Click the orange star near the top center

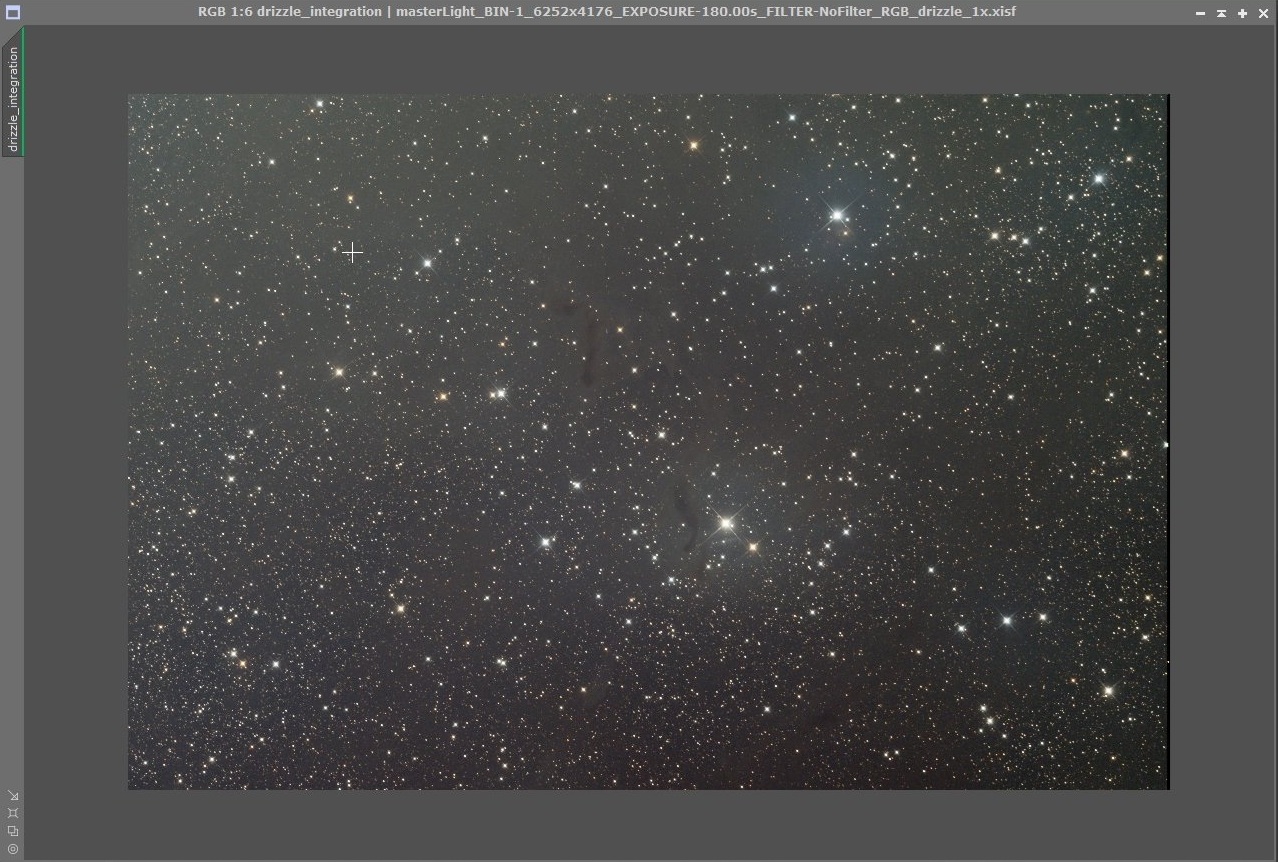point(693,146)
